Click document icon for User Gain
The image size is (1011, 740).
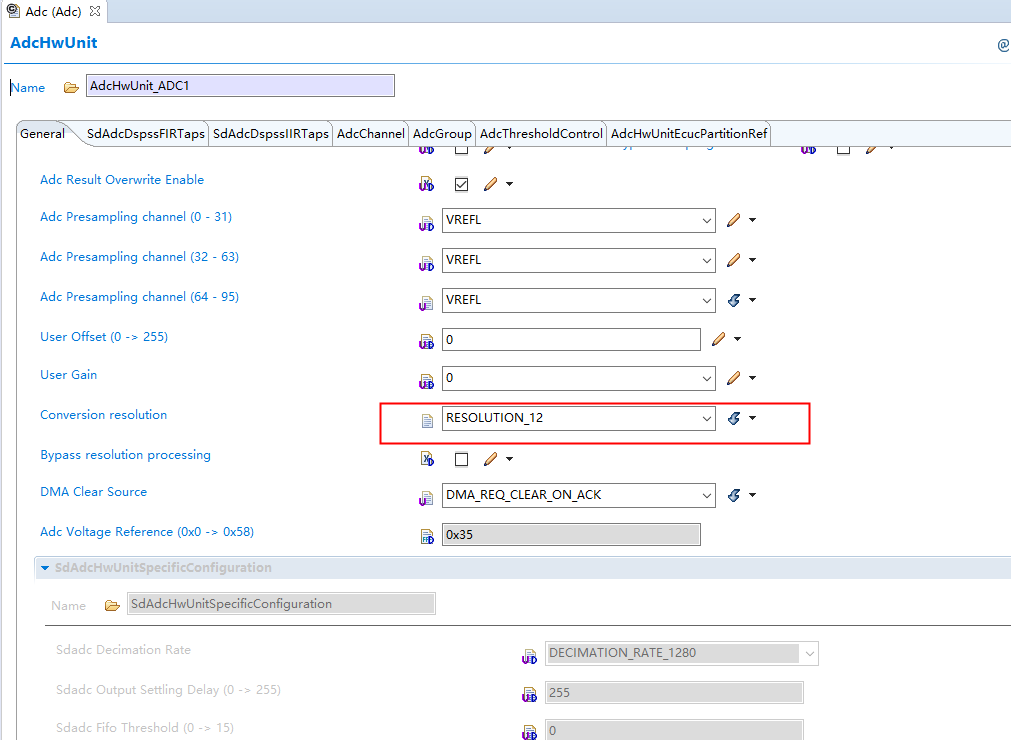pos(426,382)
